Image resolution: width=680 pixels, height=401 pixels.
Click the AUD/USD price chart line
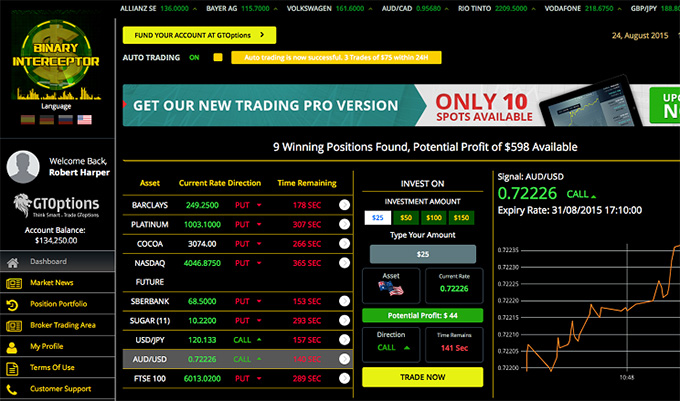coord(603,308)
